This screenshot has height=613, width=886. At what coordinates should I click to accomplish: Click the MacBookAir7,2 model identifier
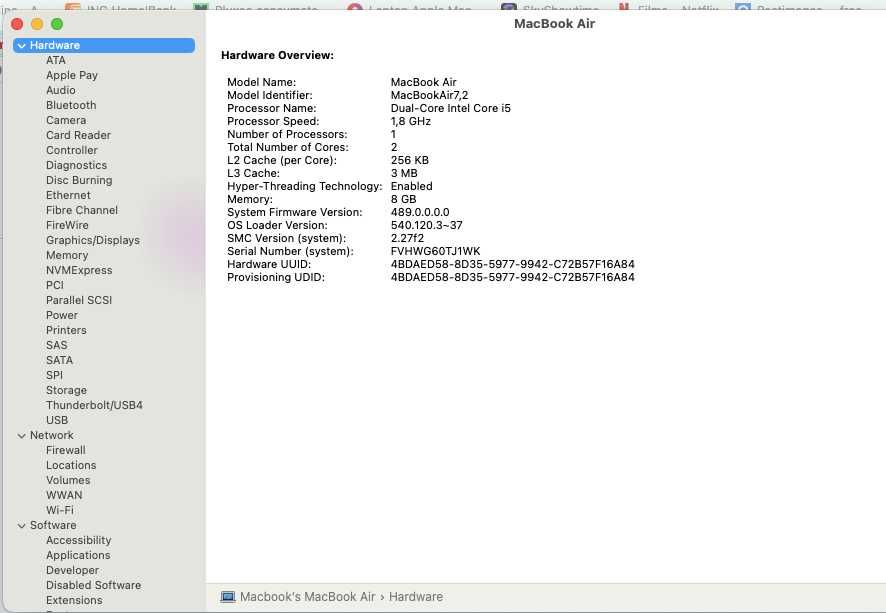pos(429,95)
